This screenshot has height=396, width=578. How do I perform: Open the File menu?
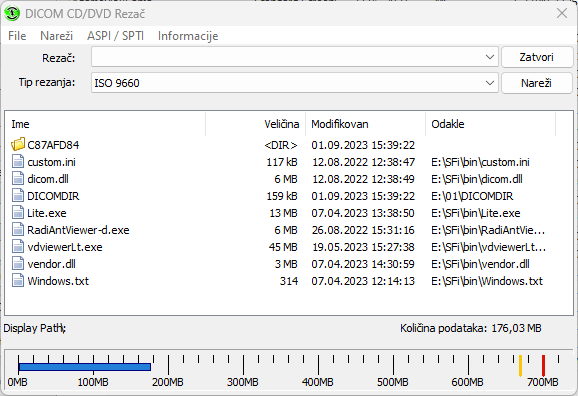point(17,36)
